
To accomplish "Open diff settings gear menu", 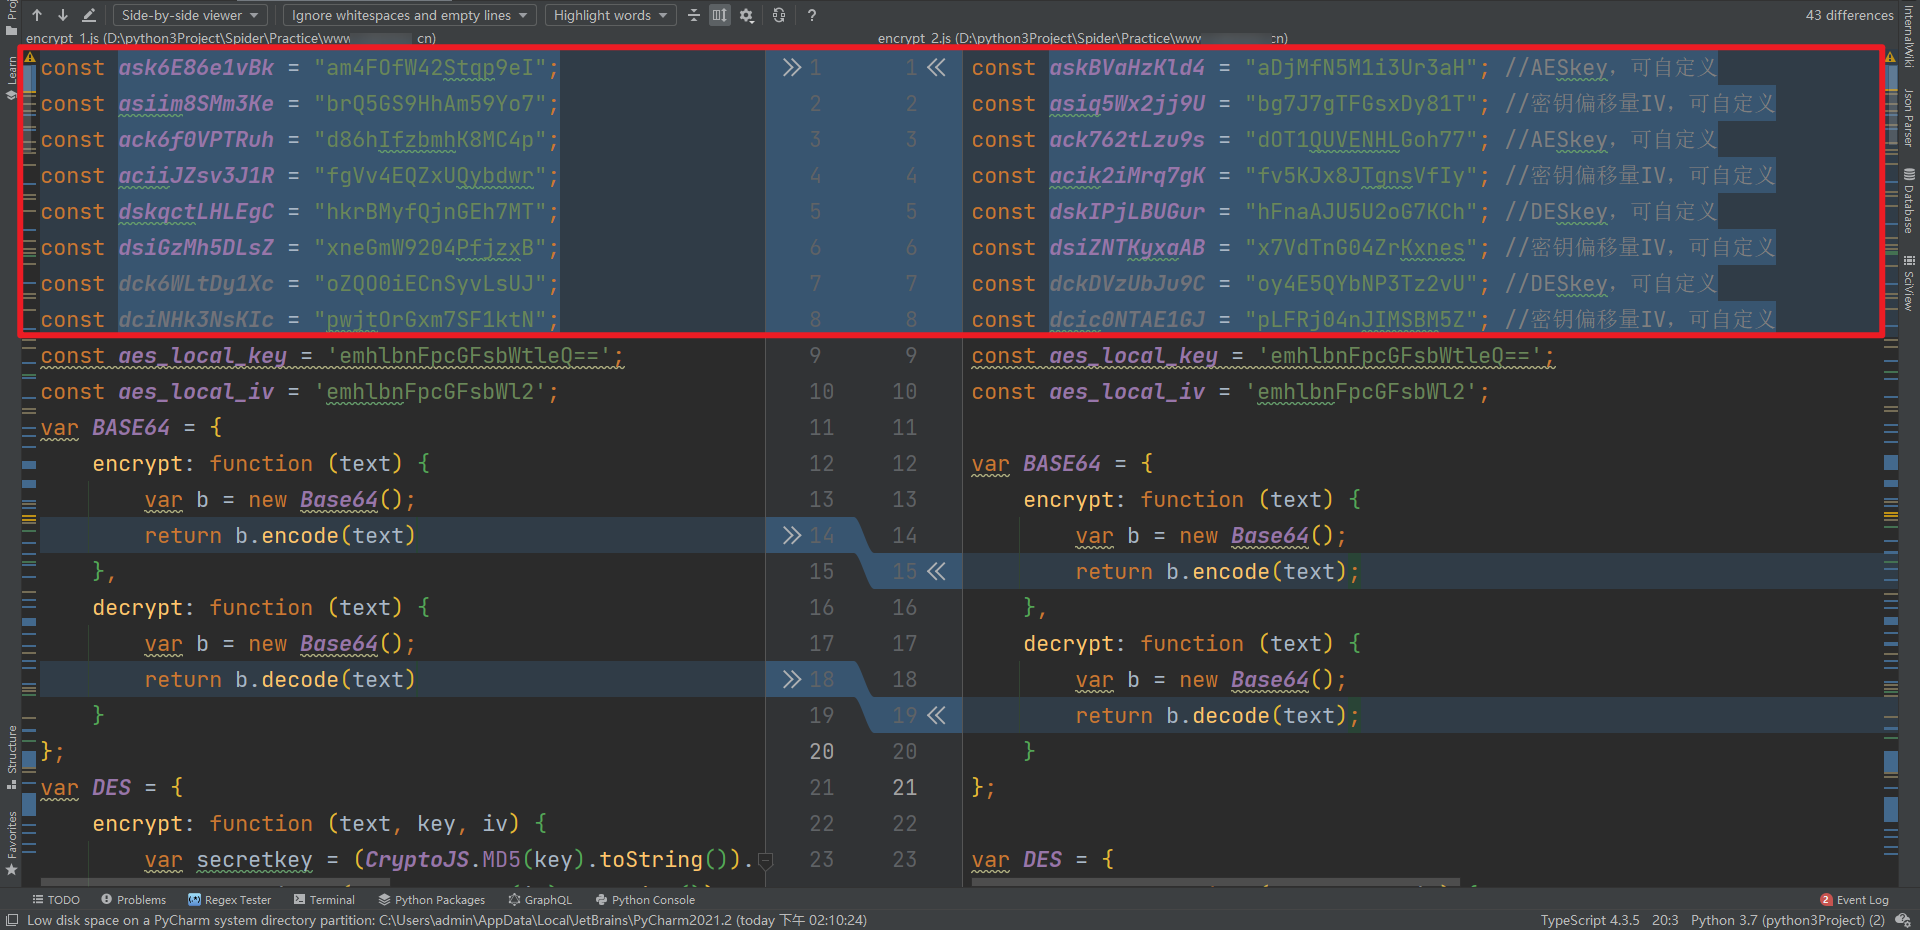I will pyautogui.click(x=746, y=15).
